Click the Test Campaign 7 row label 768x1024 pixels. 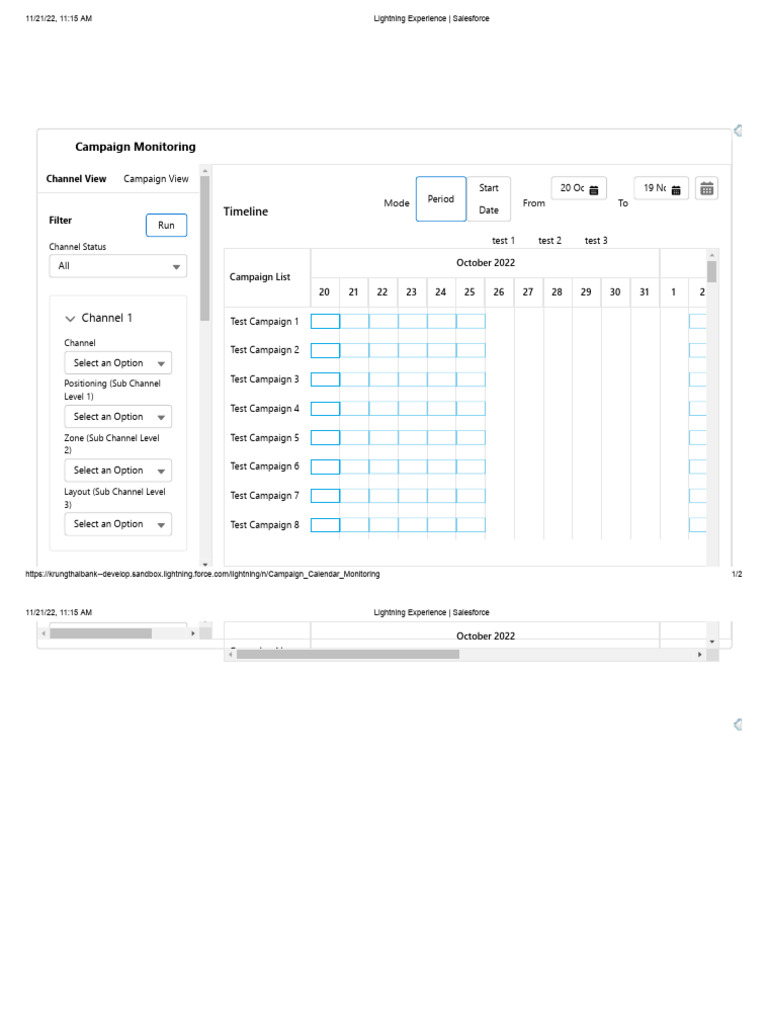(264, 496)
